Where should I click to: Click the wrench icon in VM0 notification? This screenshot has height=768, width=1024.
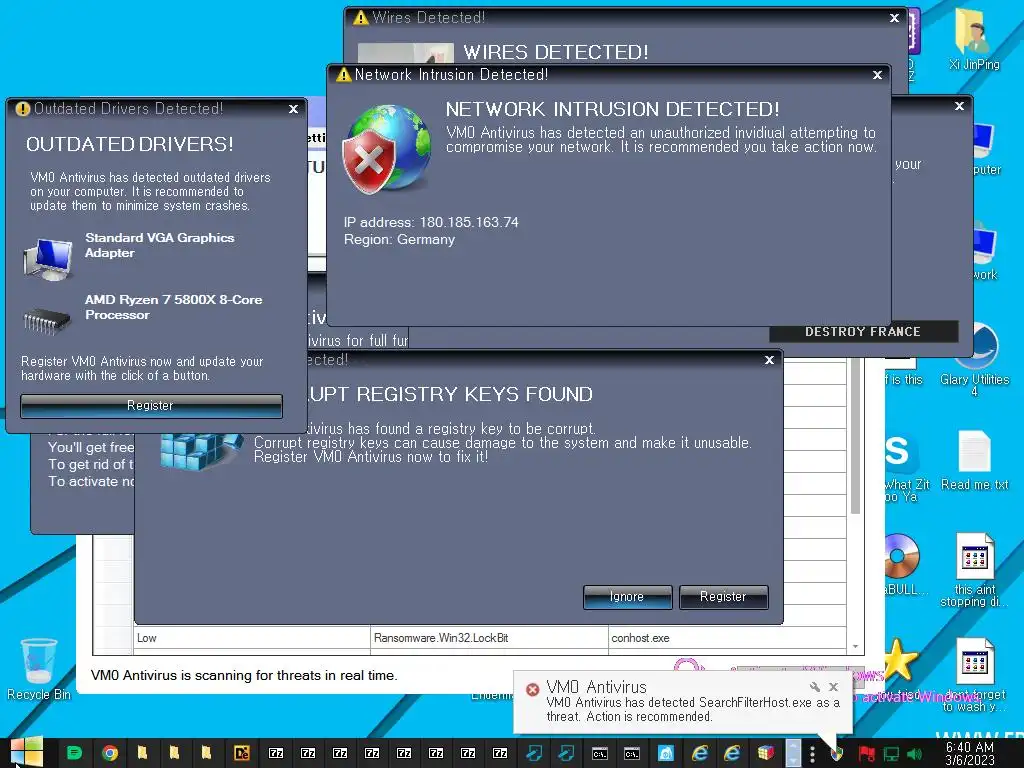[x=814, y=687]
